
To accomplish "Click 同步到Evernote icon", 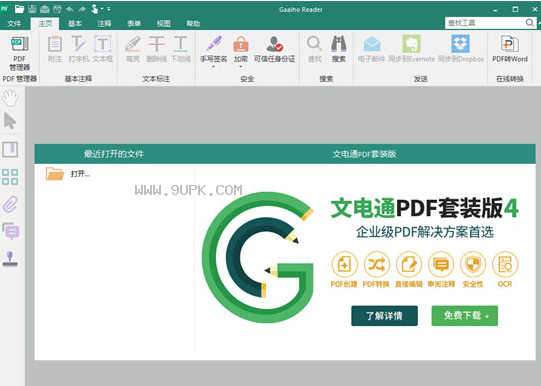I will pos(411,44).
